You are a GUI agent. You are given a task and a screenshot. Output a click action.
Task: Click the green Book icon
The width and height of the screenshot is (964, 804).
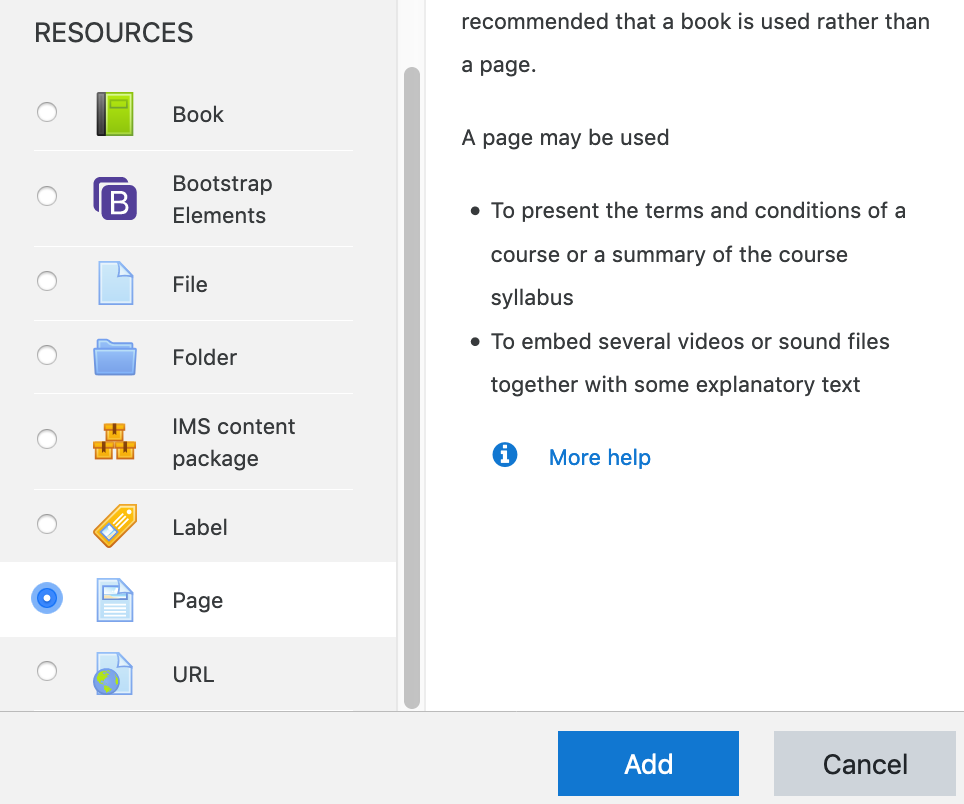114,114
